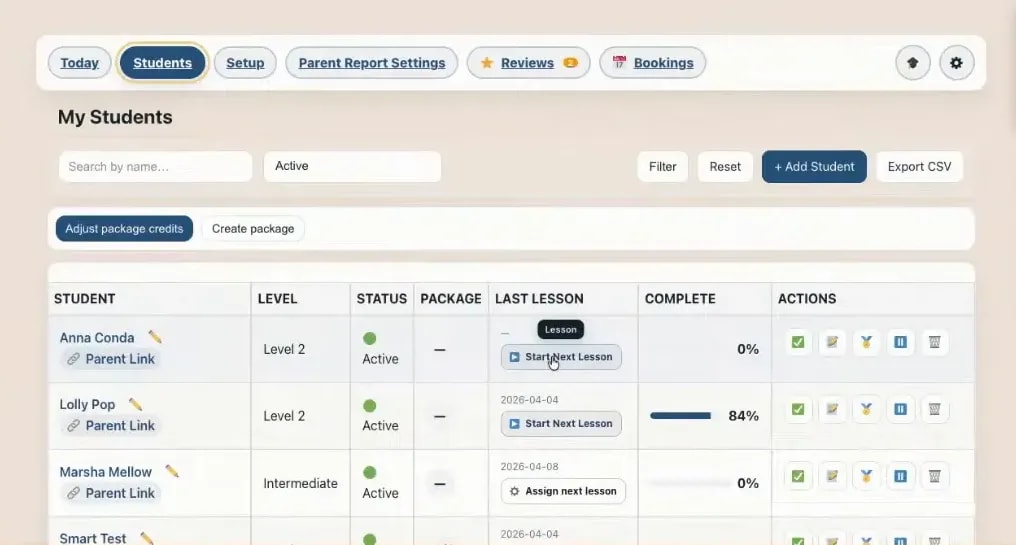Start Next Lesson for Anna Conda
This screenshot has height=545, width=1016.
point(561,357)
